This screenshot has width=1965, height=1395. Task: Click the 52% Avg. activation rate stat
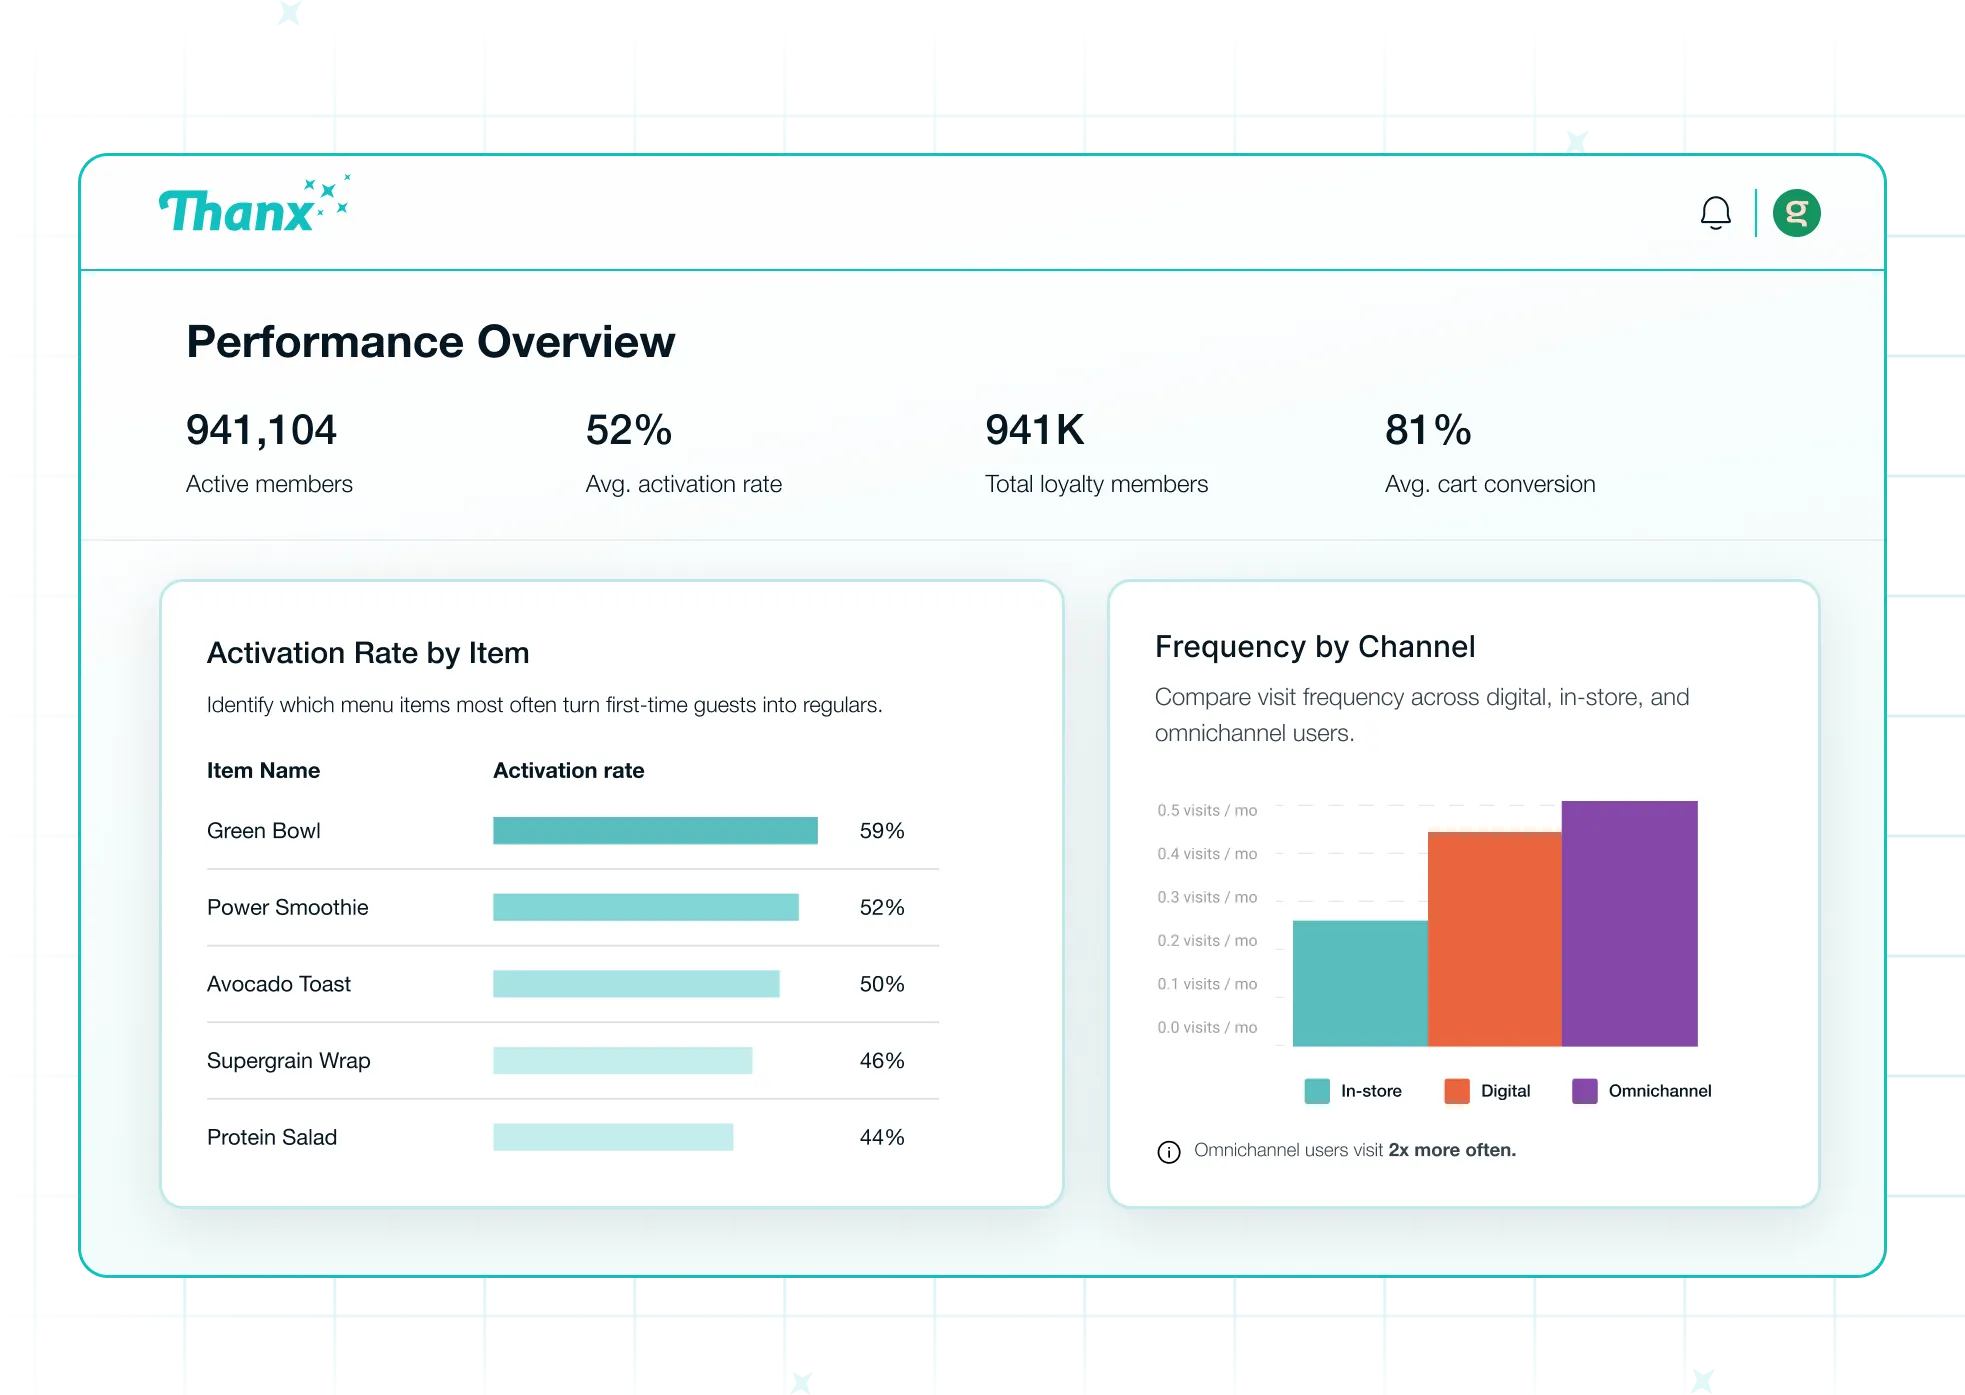629,430
